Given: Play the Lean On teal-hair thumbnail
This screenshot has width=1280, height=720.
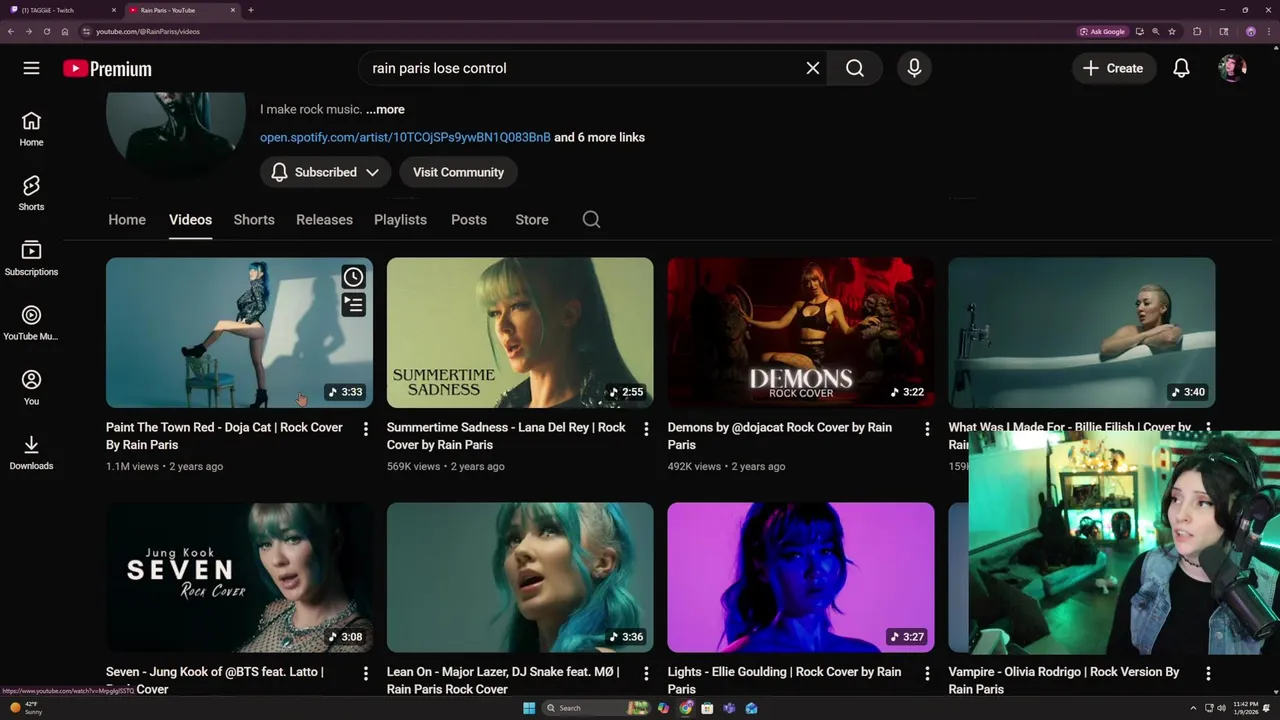Looking at the screenshot, I should (520, 577).
